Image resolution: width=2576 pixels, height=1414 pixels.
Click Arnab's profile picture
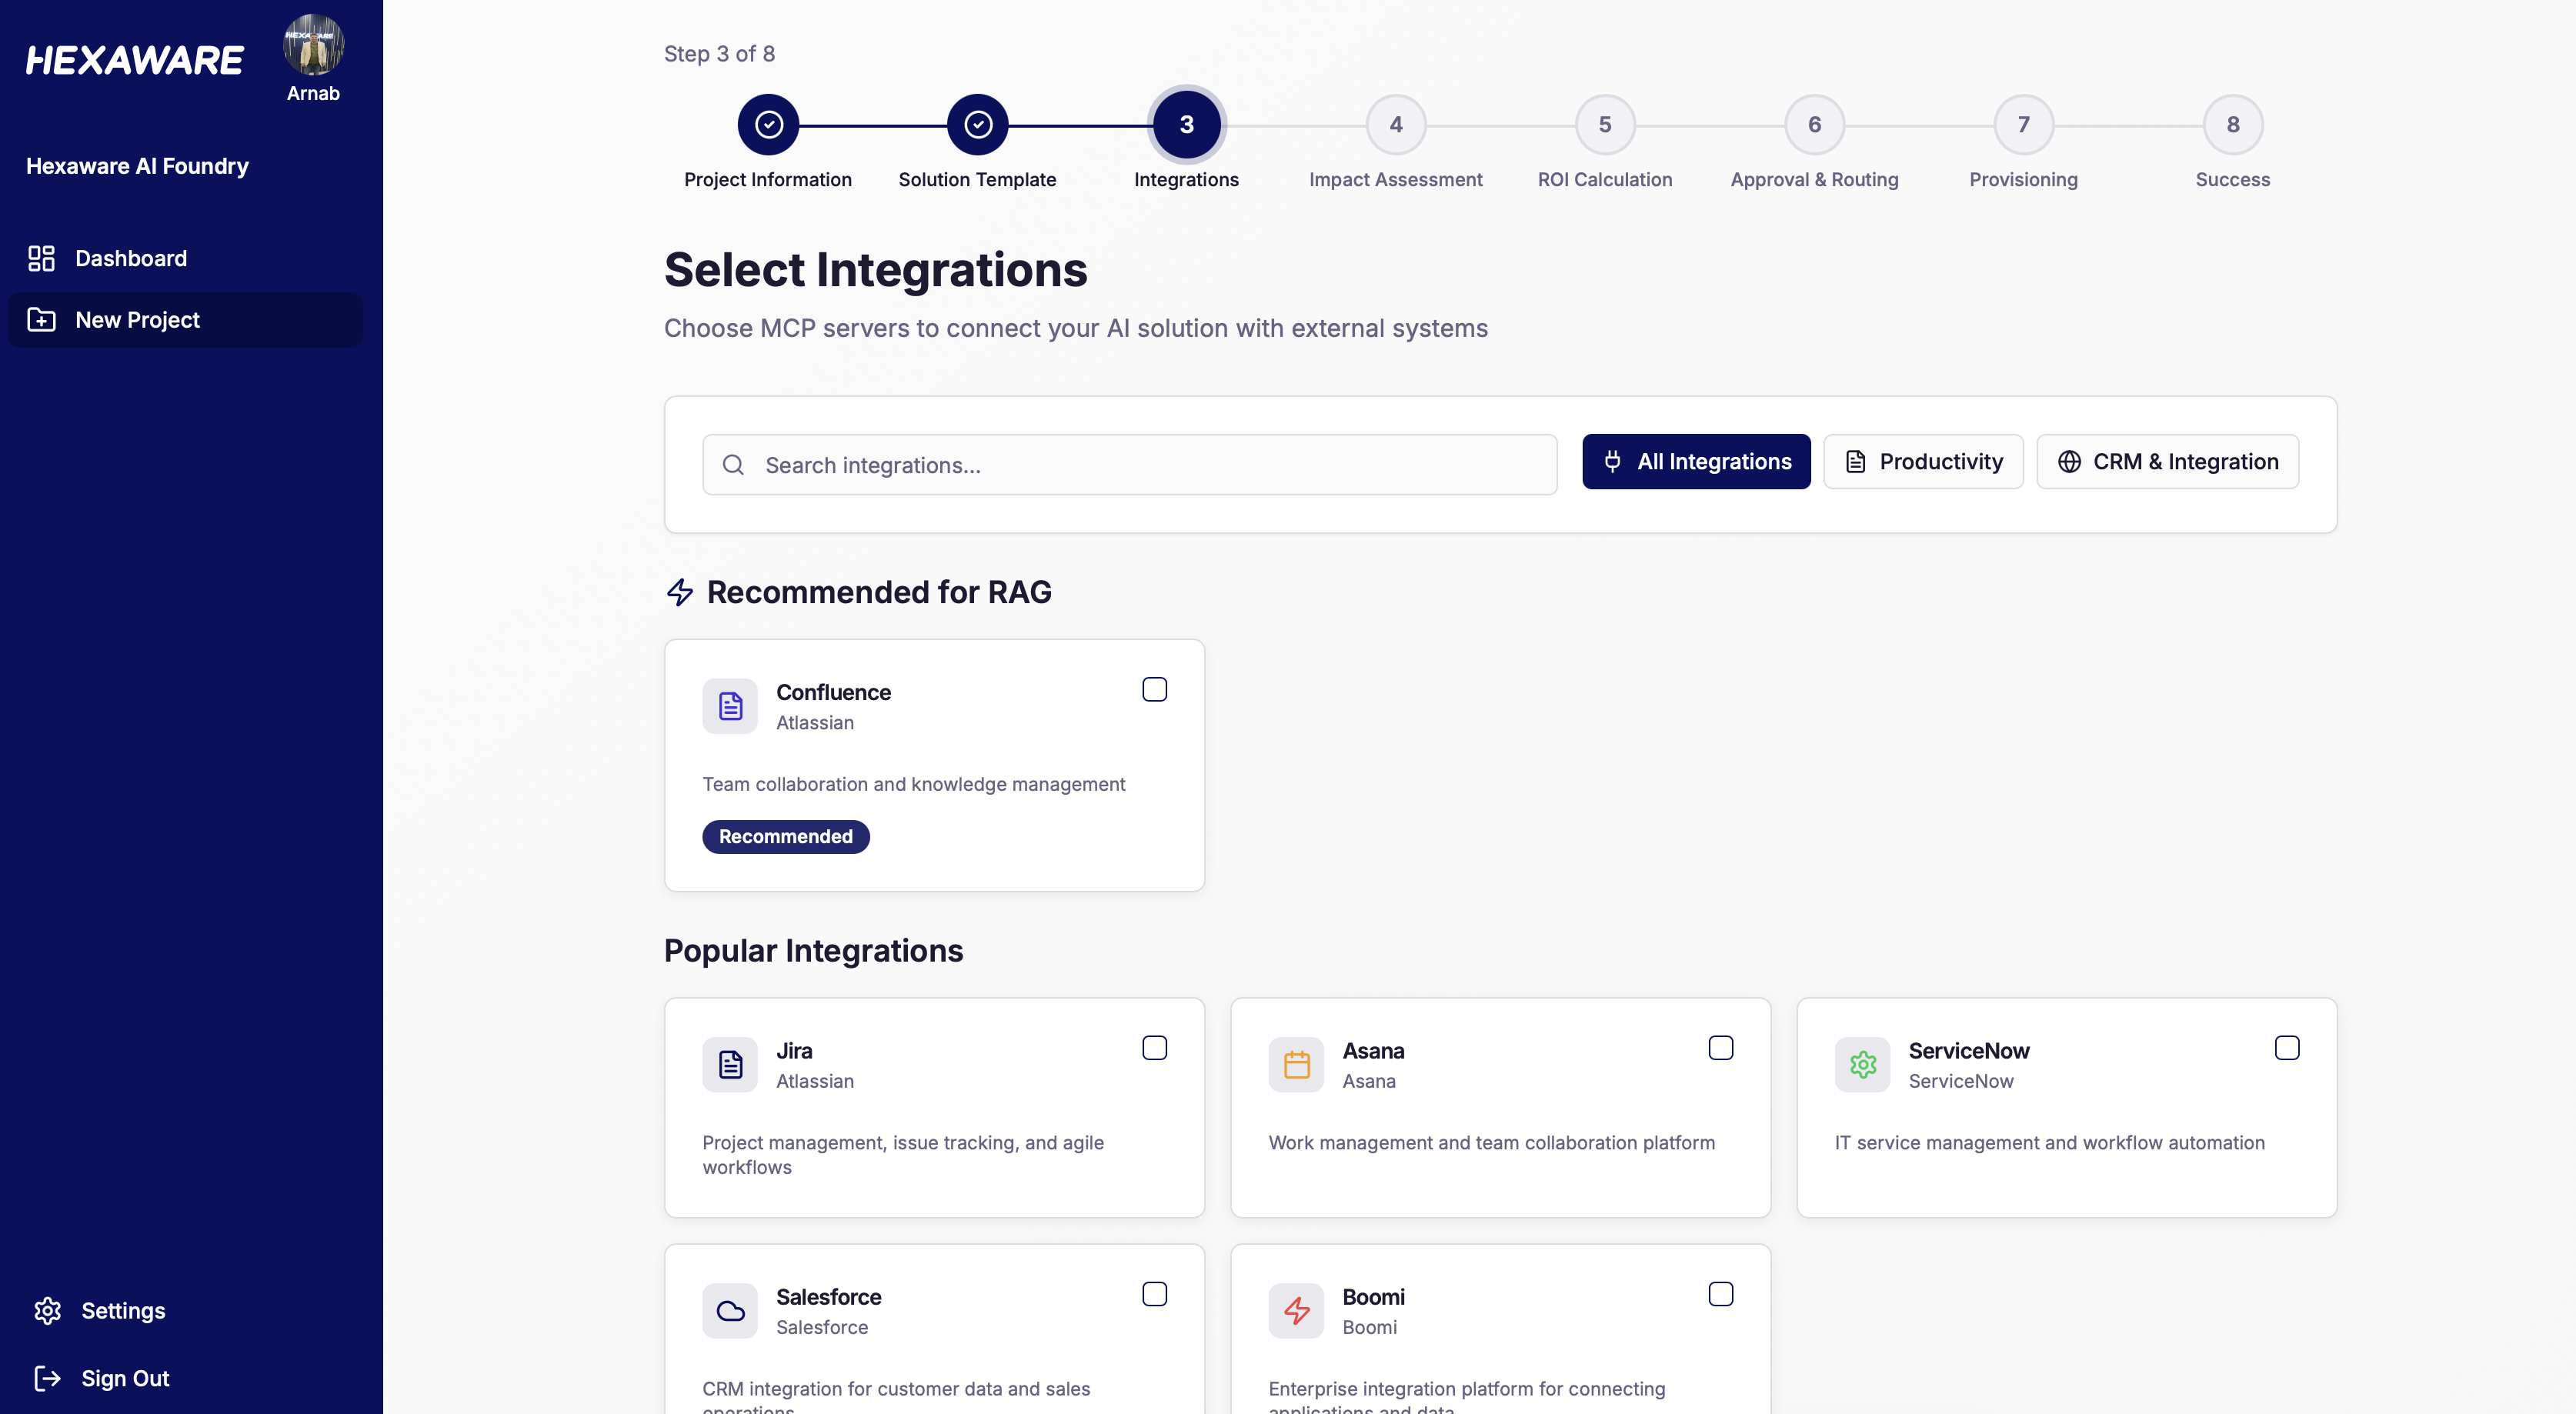[x=313, y=45]
